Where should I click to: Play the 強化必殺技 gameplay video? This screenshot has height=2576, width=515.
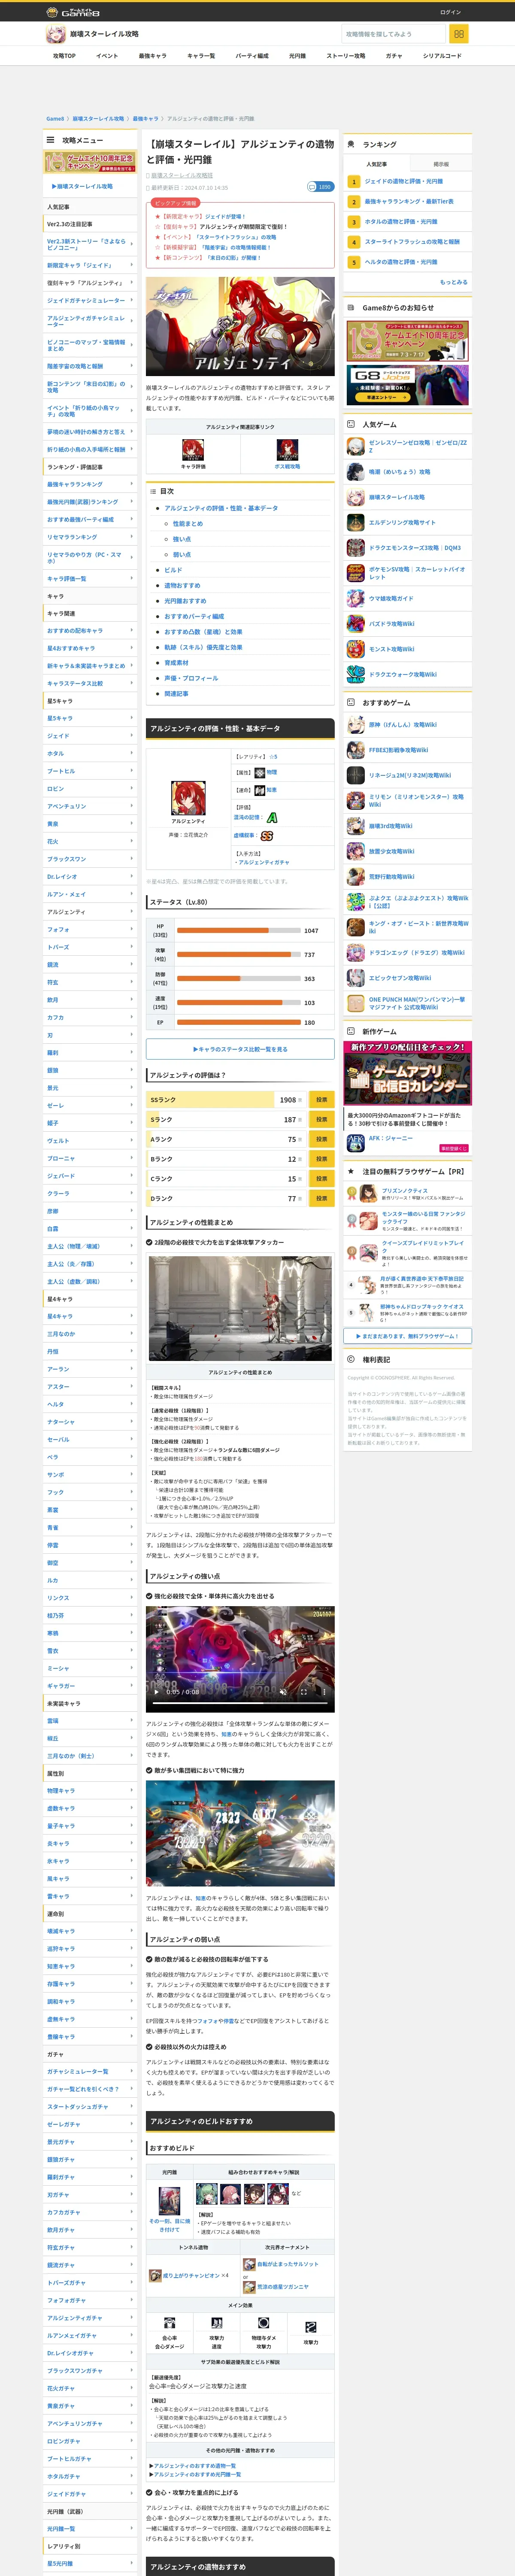click(156, 1692)
